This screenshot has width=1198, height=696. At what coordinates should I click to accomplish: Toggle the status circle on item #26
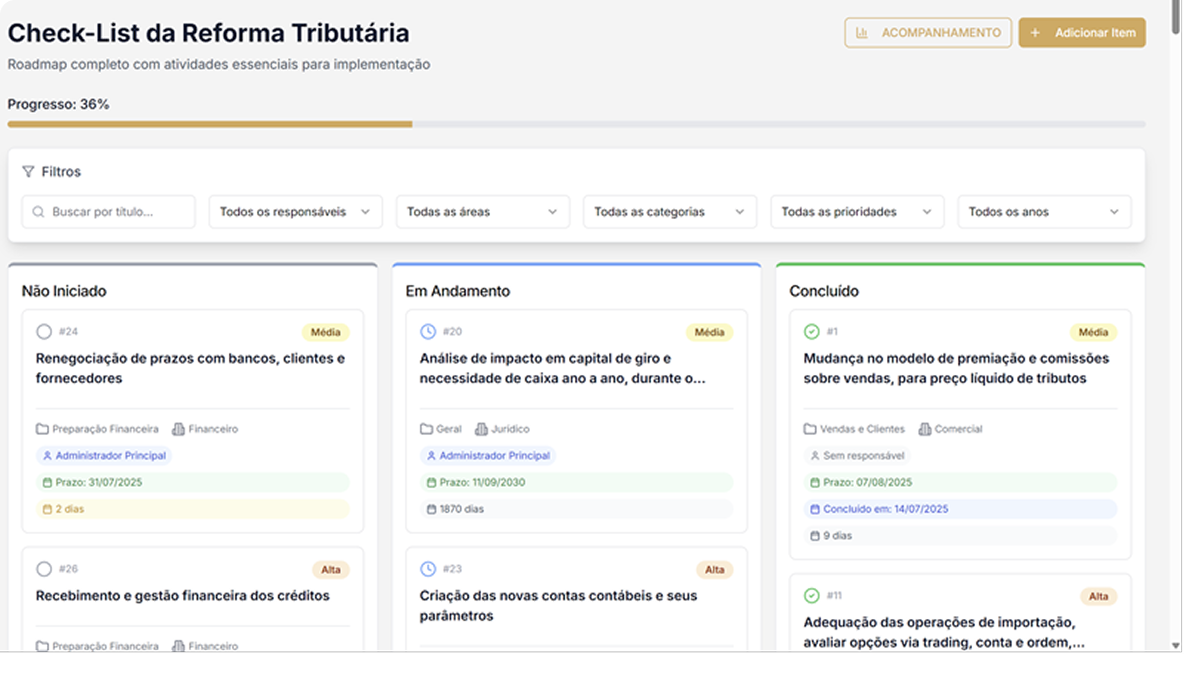(44, 569)
